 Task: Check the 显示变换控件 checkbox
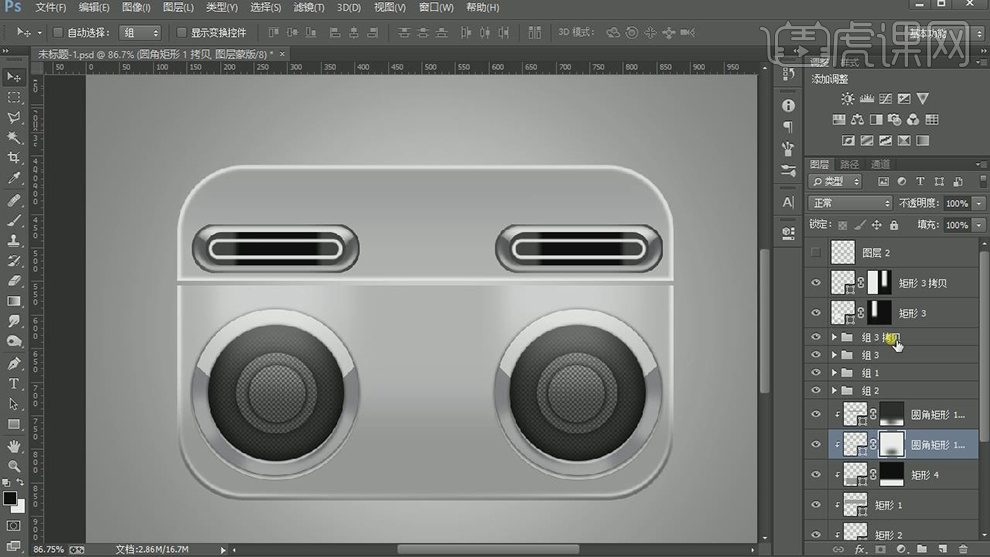click(181, 33)
